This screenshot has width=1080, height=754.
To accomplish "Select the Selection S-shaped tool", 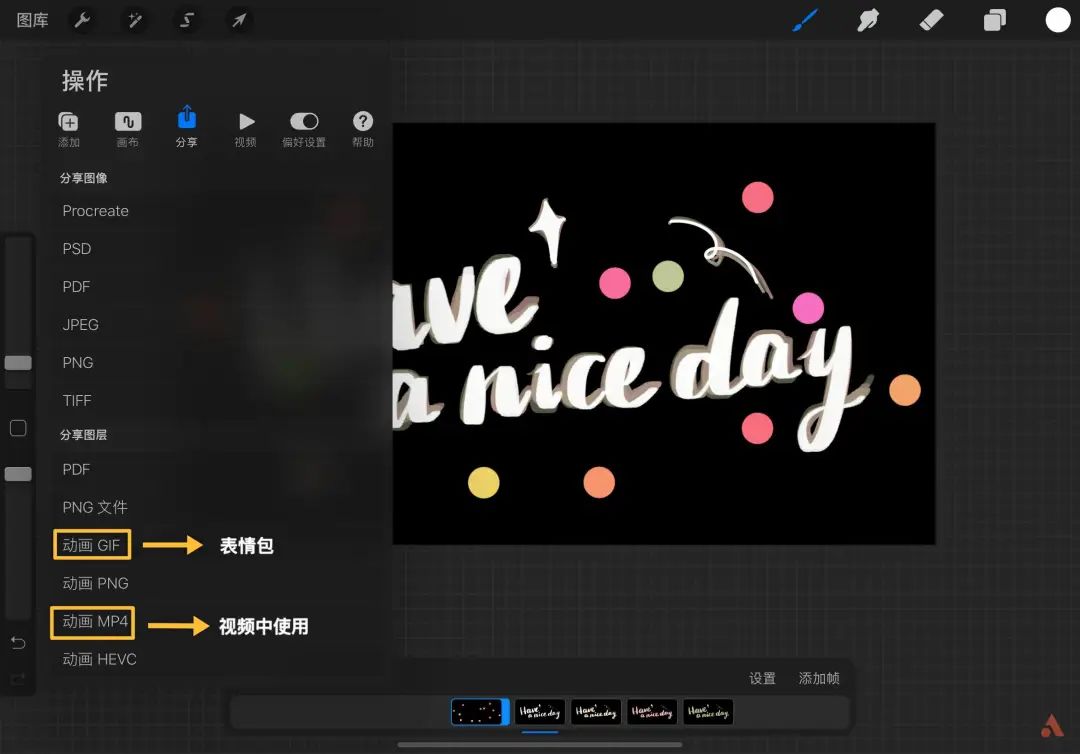I will [x=187, y=20].
